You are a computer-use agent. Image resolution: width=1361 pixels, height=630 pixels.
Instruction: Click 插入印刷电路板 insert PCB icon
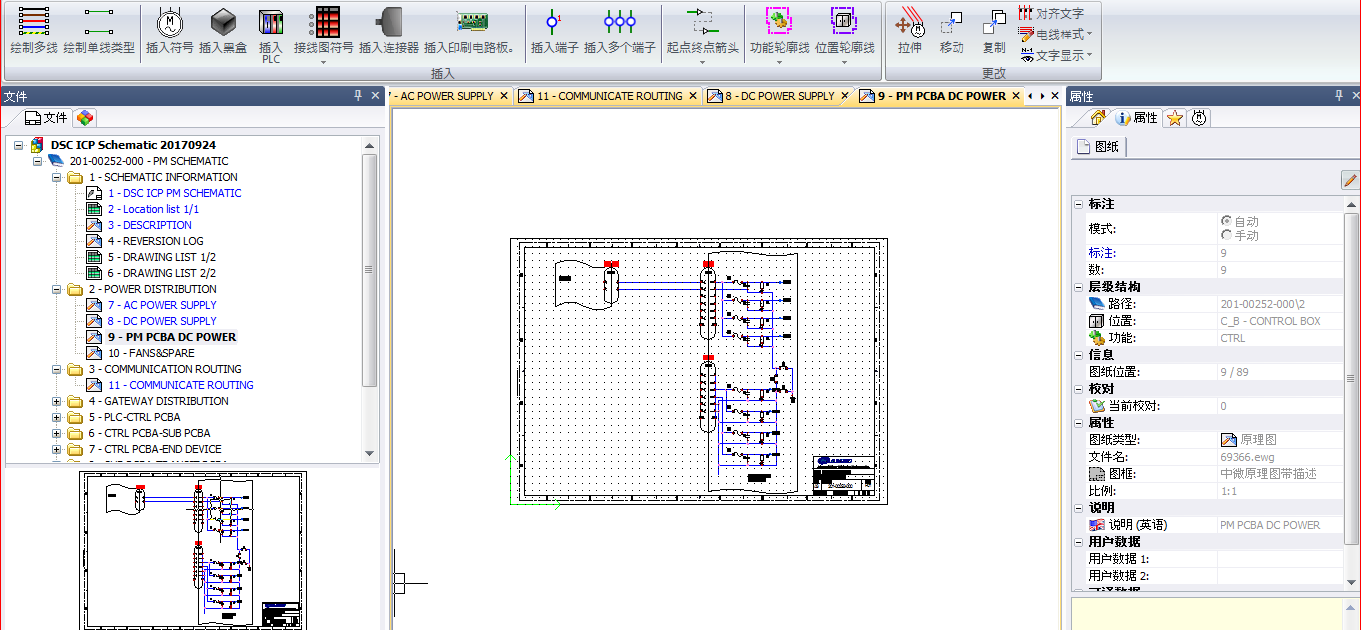tap(471, 30)
